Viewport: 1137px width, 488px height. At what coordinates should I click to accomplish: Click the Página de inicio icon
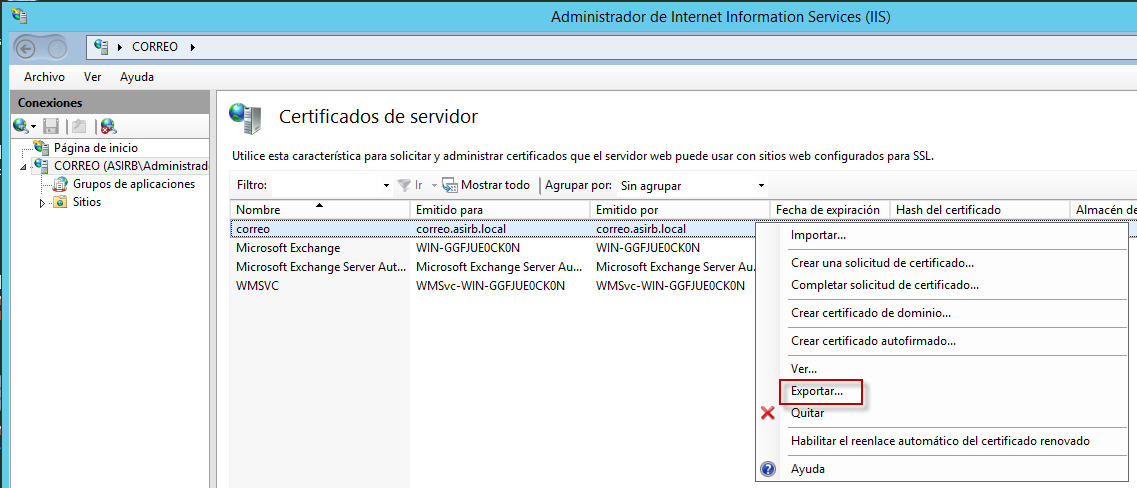(x=42, y=147)
